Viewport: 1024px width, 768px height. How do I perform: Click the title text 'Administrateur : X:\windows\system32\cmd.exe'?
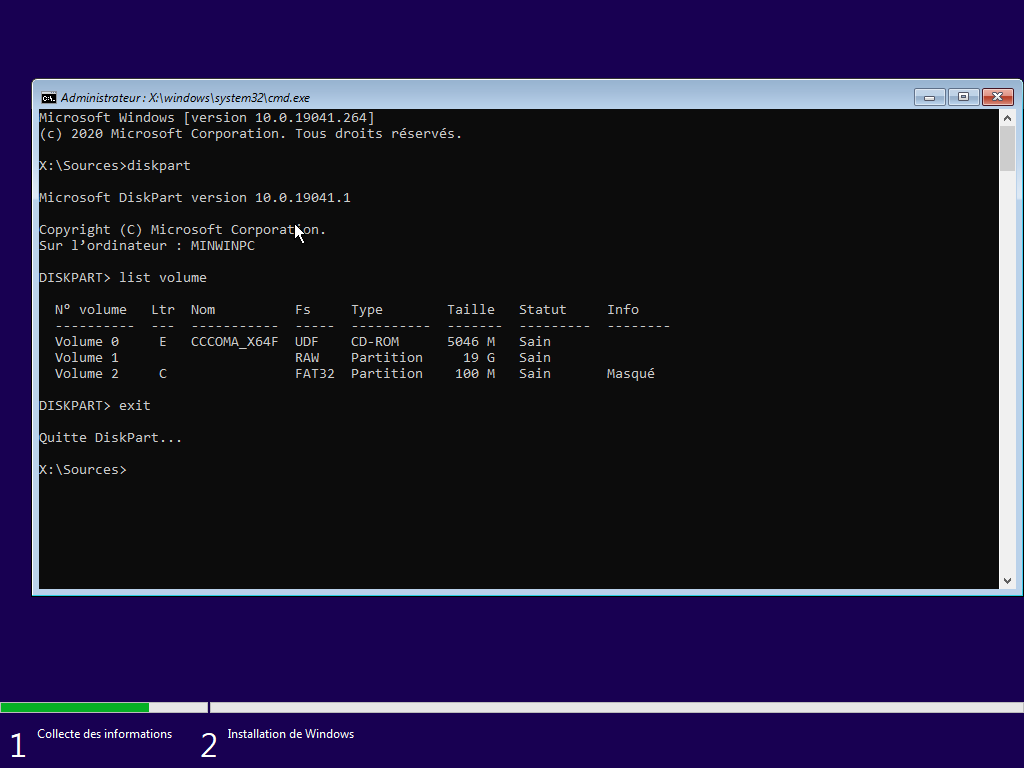click(185, 98)
